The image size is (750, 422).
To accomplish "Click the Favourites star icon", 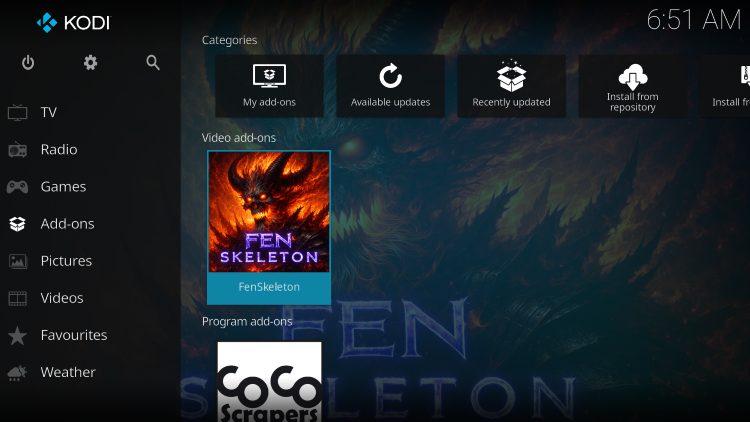I will click(17, 335).
